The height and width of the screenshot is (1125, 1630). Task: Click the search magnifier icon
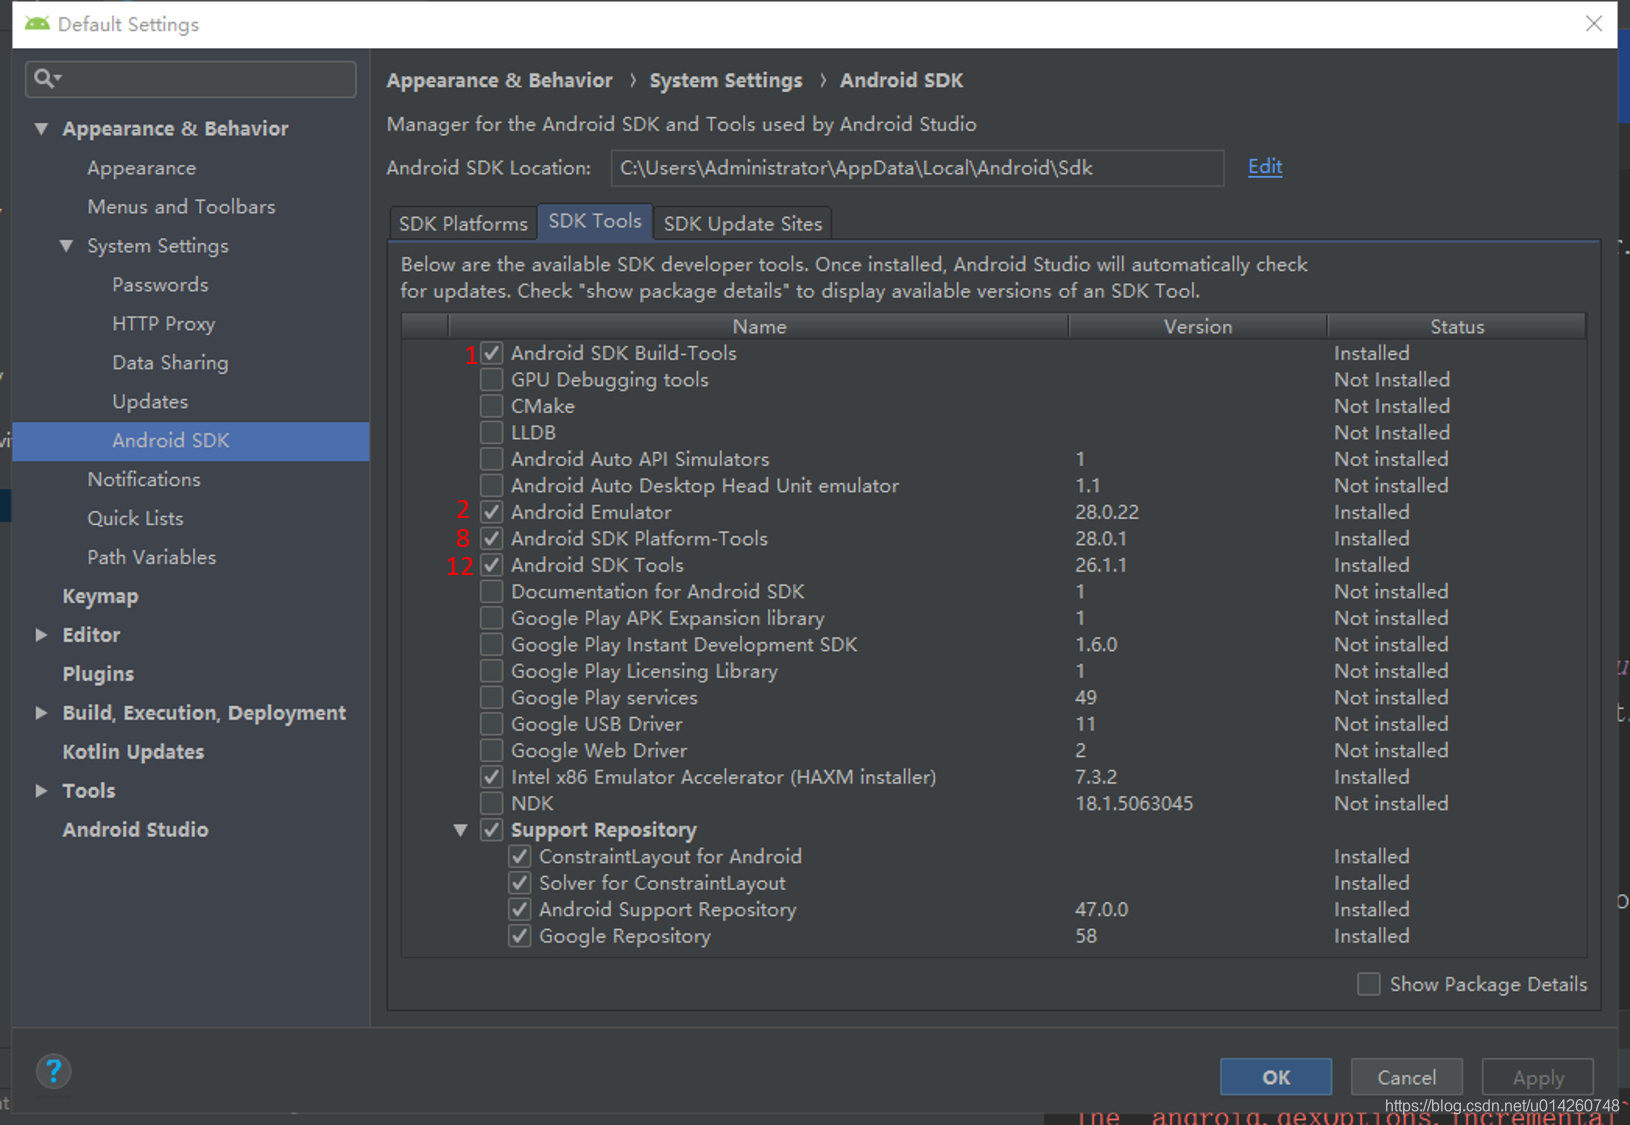pyautogui.click(x=46, y=78)
